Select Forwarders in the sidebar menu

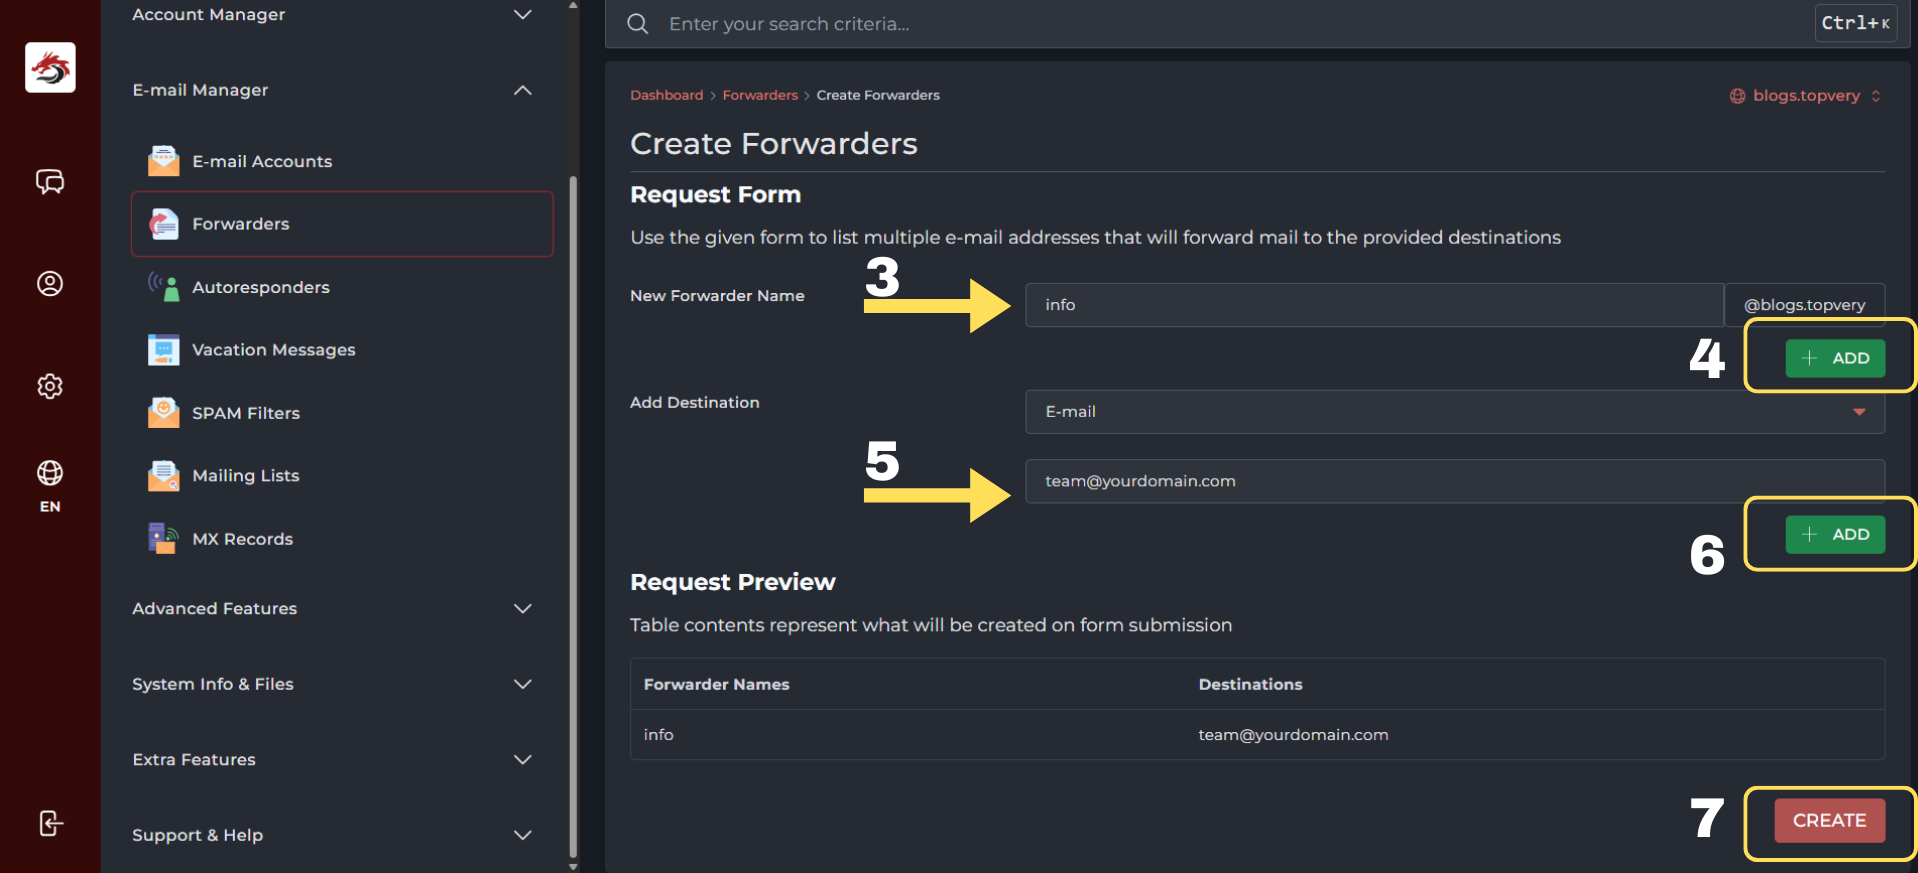(x=342, y=224)
